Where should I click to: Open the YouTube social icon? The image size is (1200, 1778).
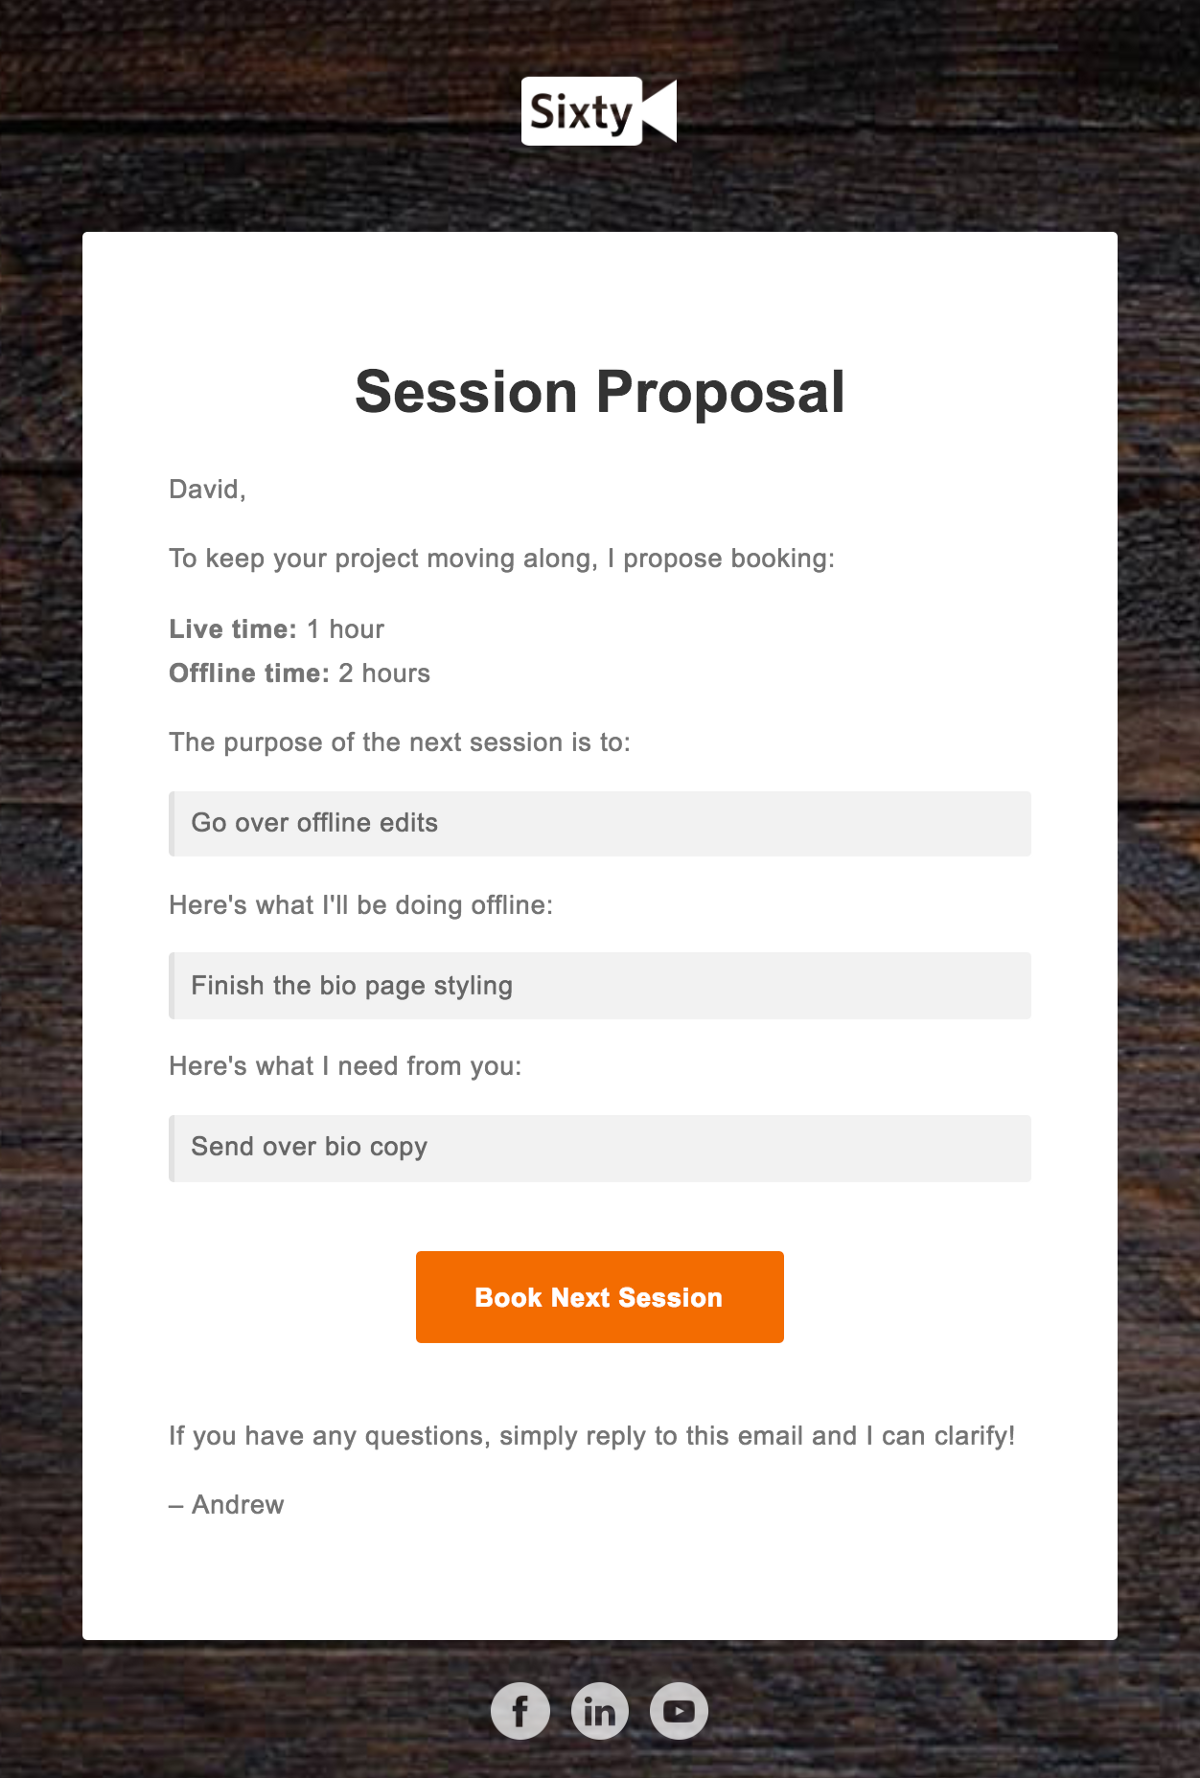[x=679, y=1711]
